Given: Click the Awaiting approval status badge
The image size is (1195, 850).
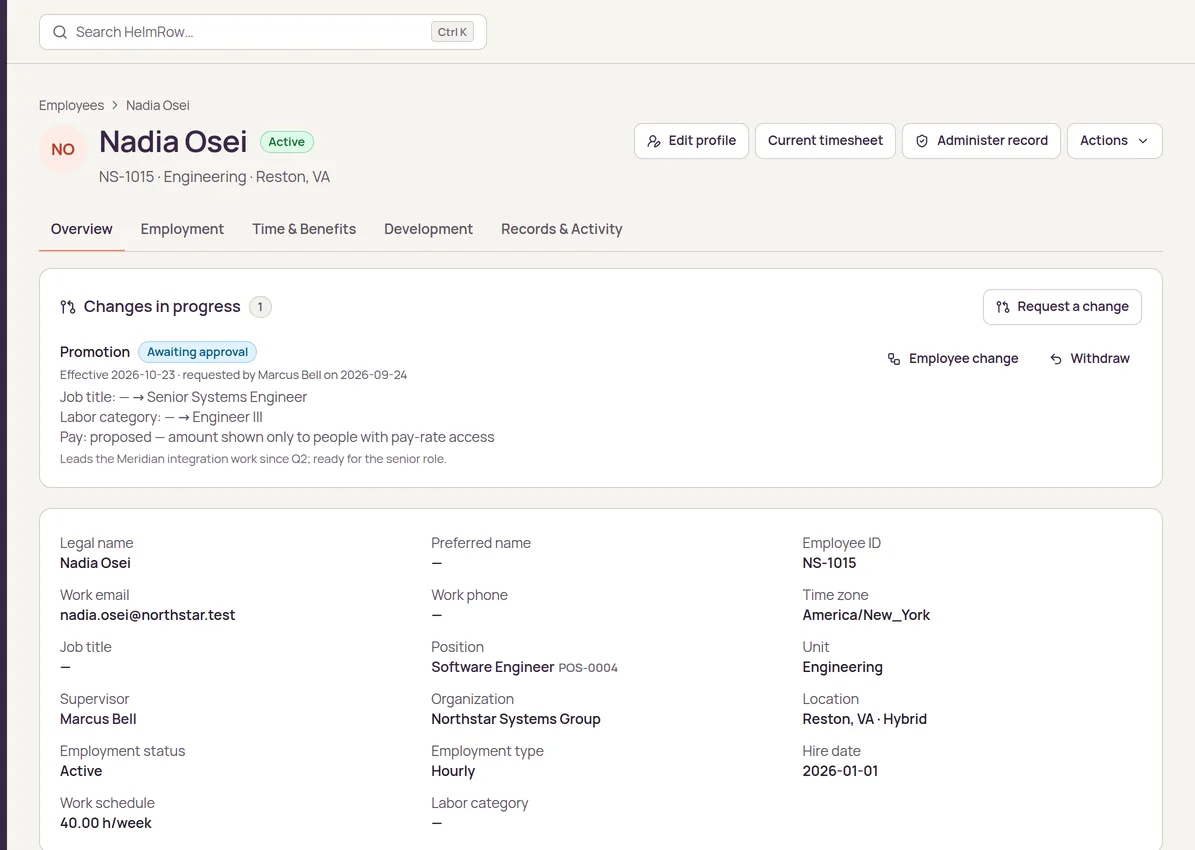Looking at the screenshot, I should pyautogui.click(x=197, y=352).
